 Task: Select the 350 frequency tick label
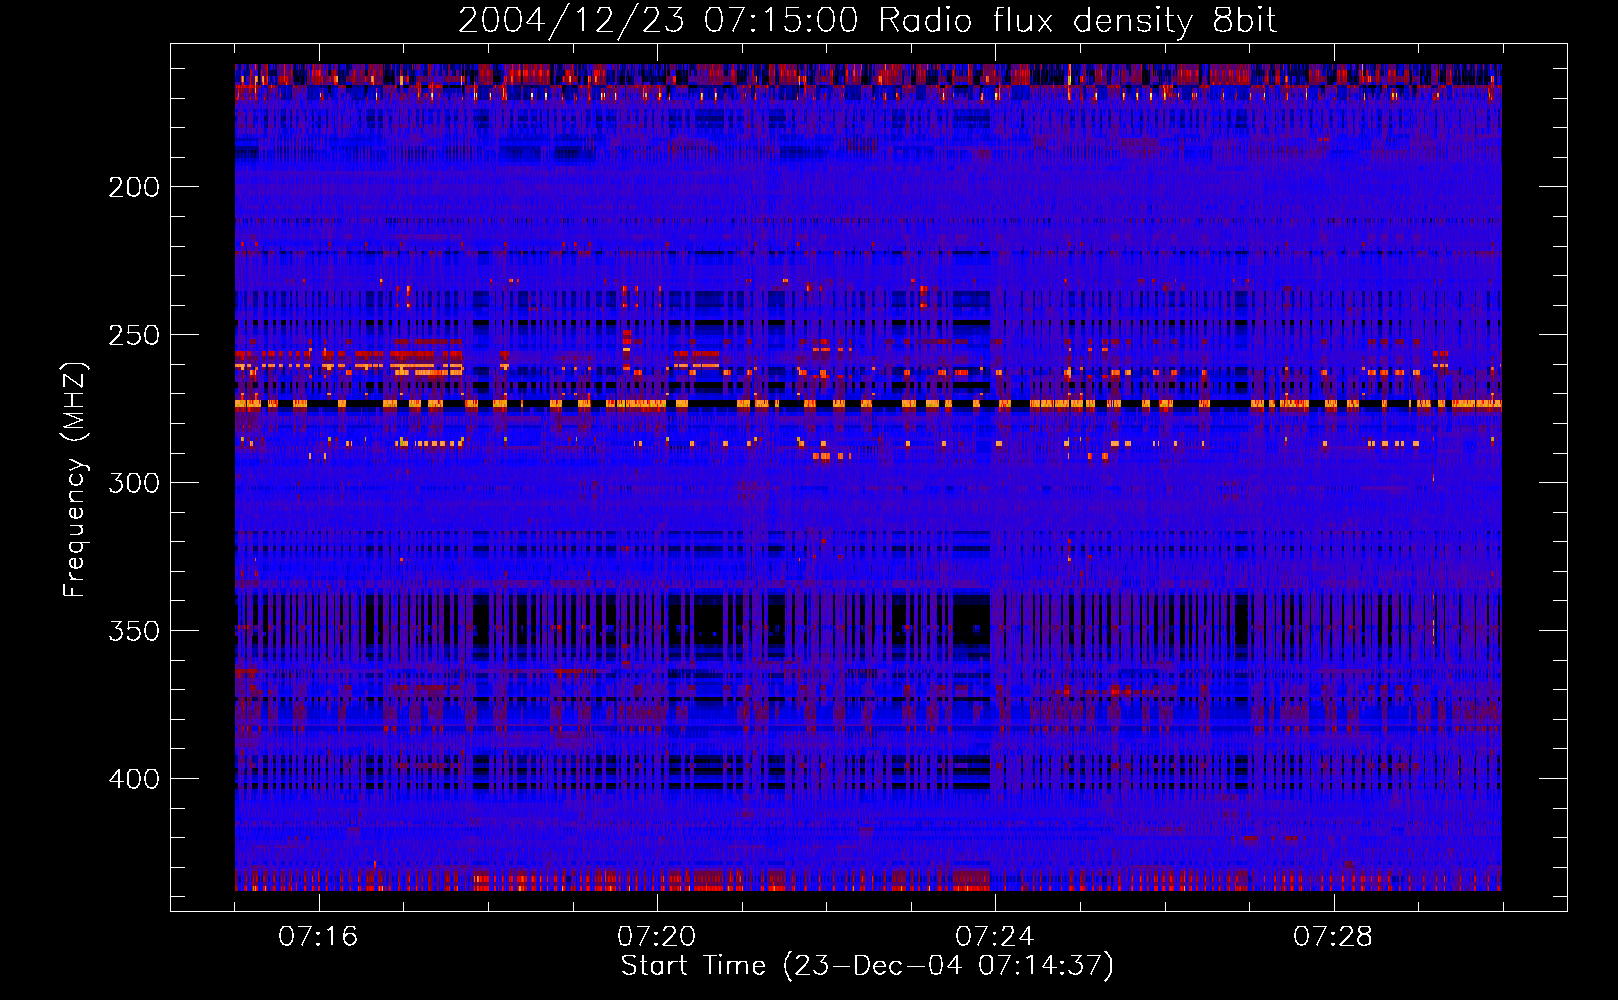134,631
